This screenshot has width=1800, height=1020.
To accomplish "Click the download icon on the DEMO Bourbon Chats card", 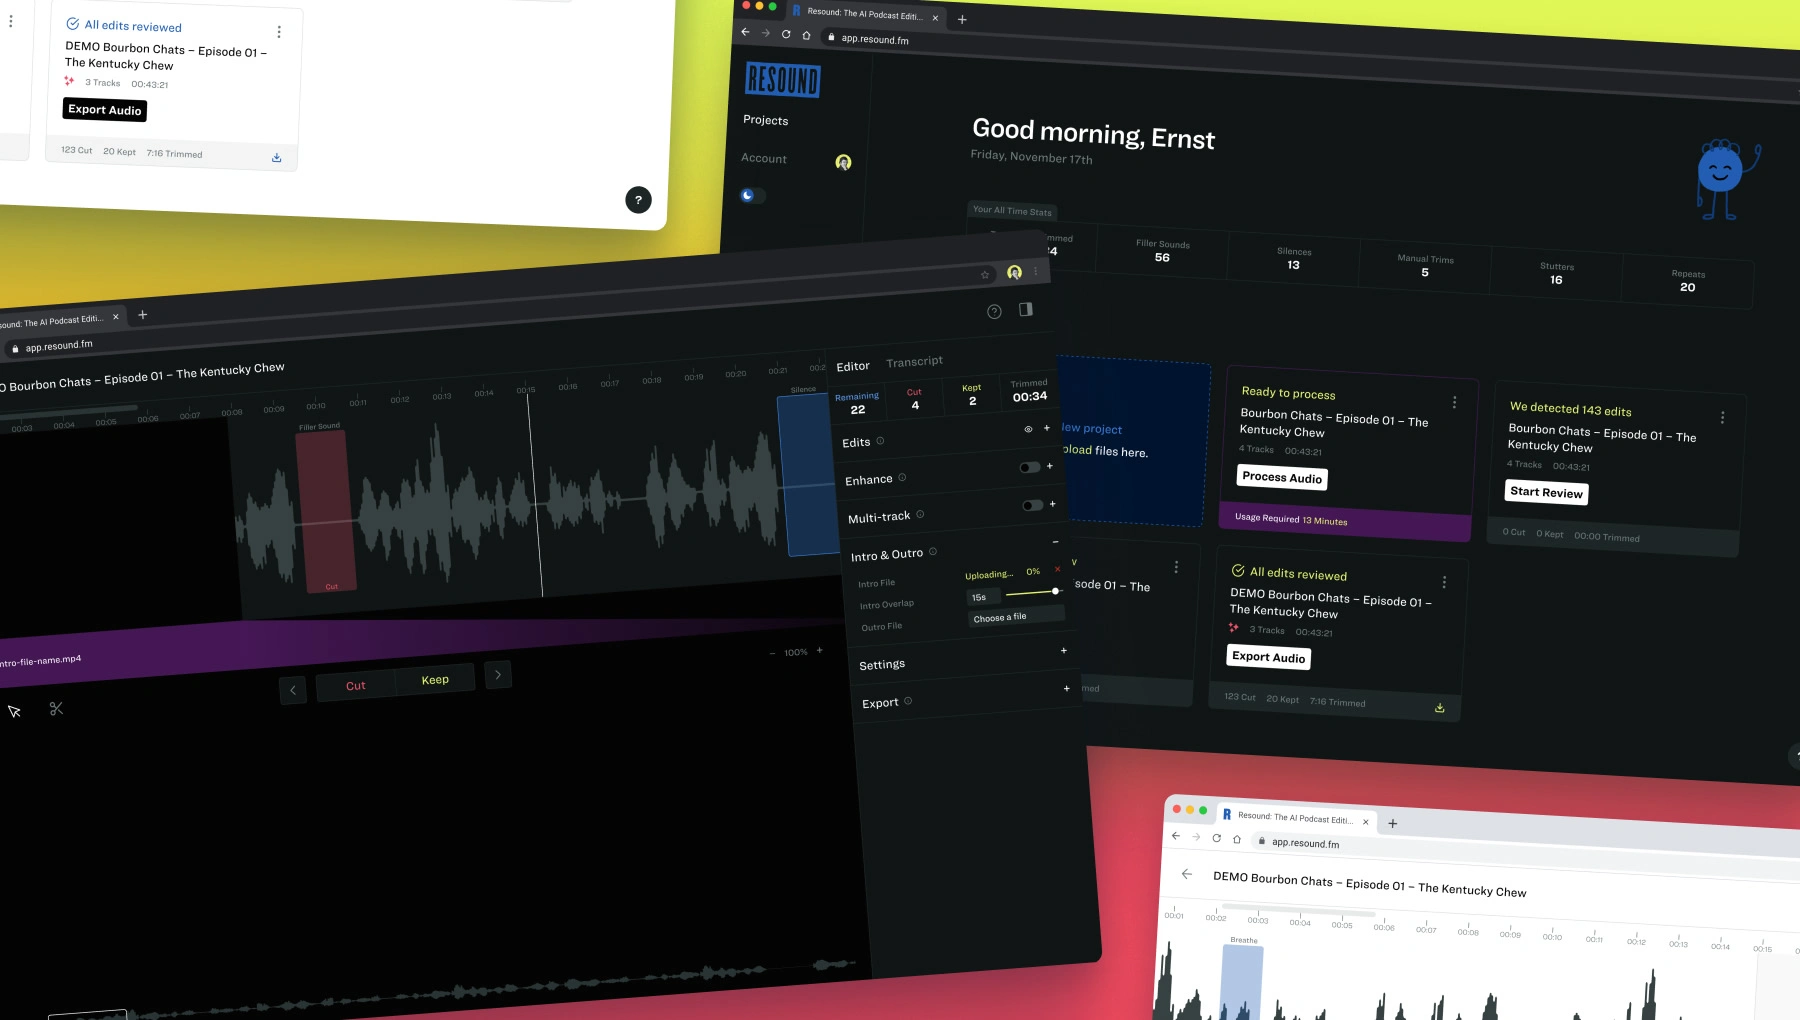I will pos(1439,706).
